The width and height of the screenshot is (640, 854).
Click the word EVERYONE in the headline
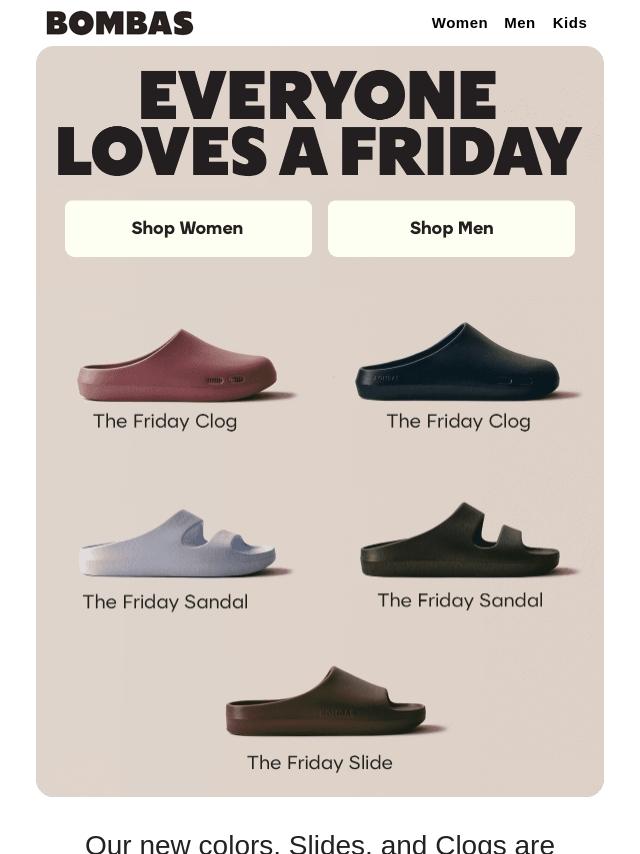[x=318, y=96]
